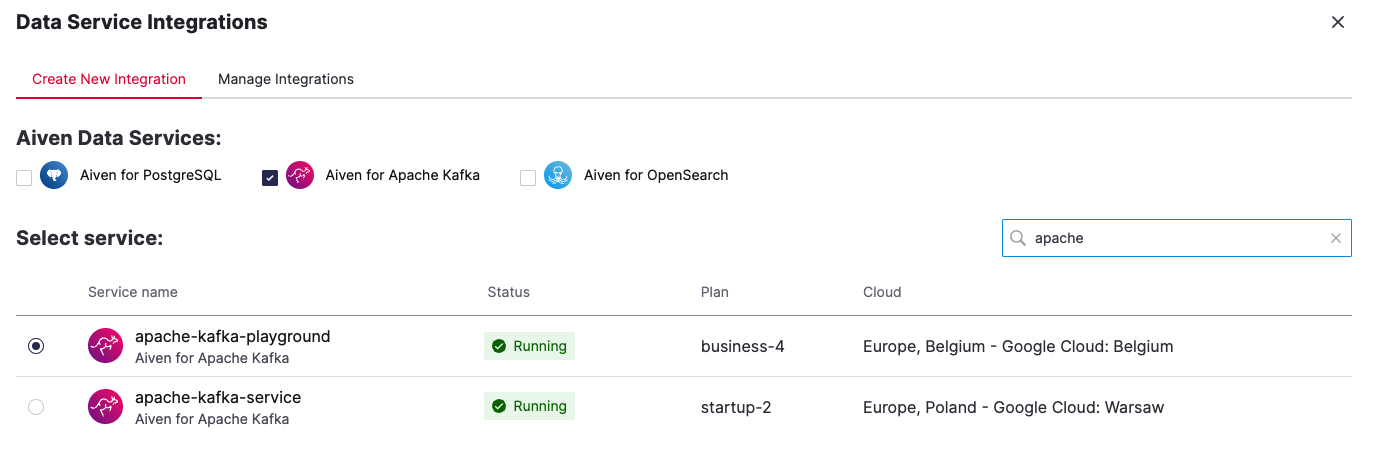Viewport: 1379px width, 467px height.
Task: Click the Service name column header
Action: [133, 292]
